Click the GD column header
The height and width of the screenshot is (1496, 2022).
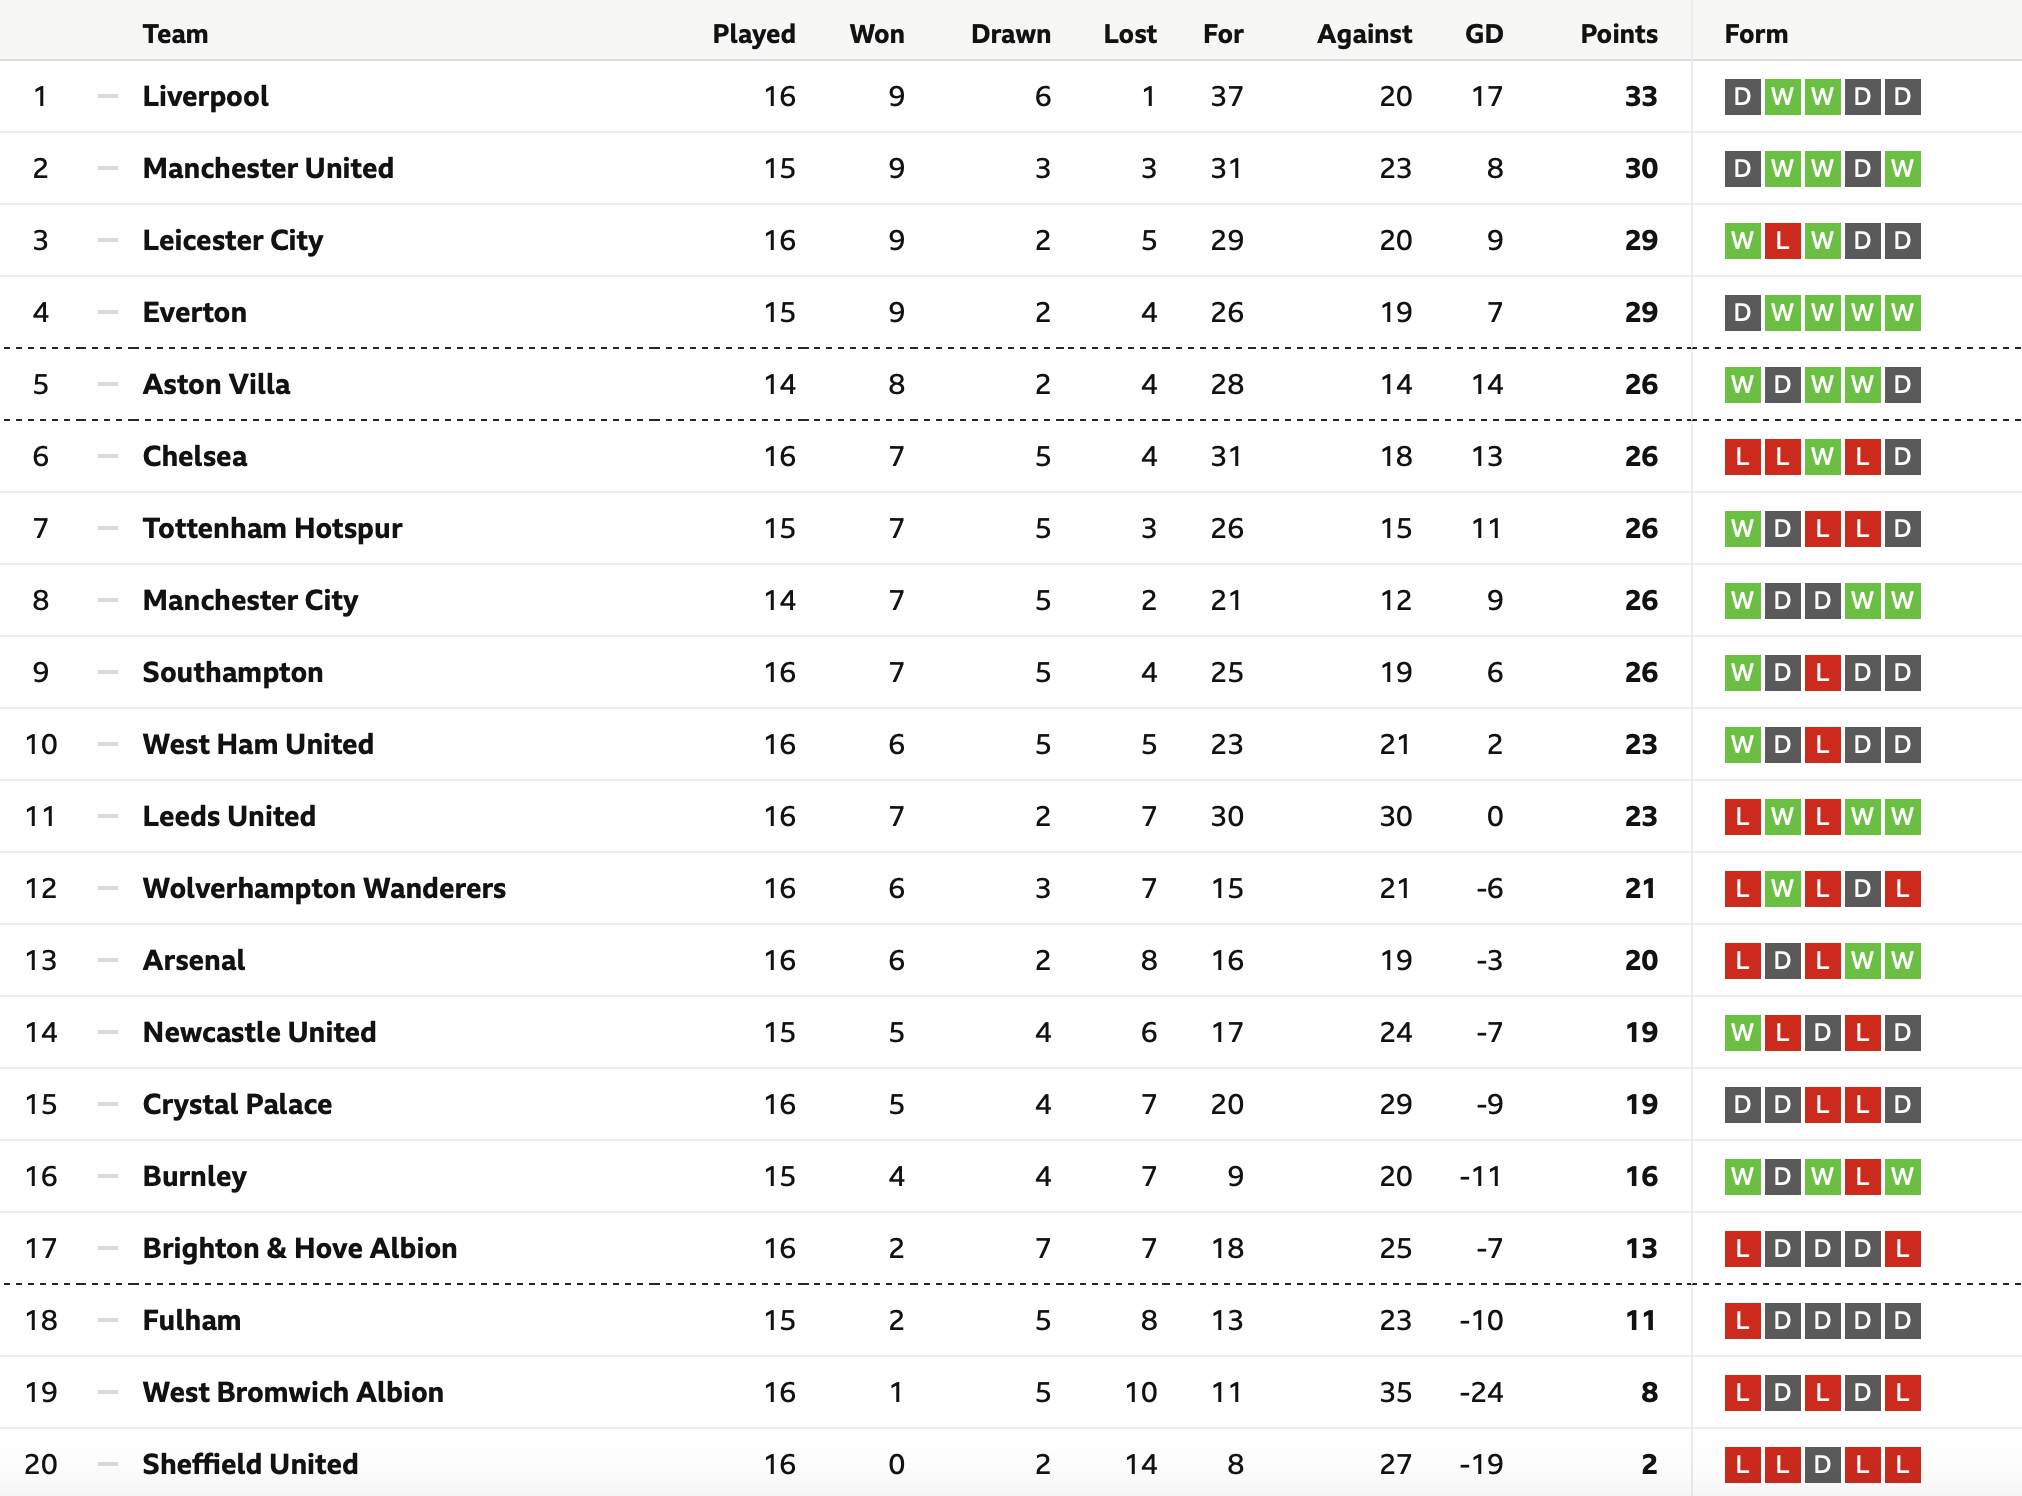tap(1484, 34)
